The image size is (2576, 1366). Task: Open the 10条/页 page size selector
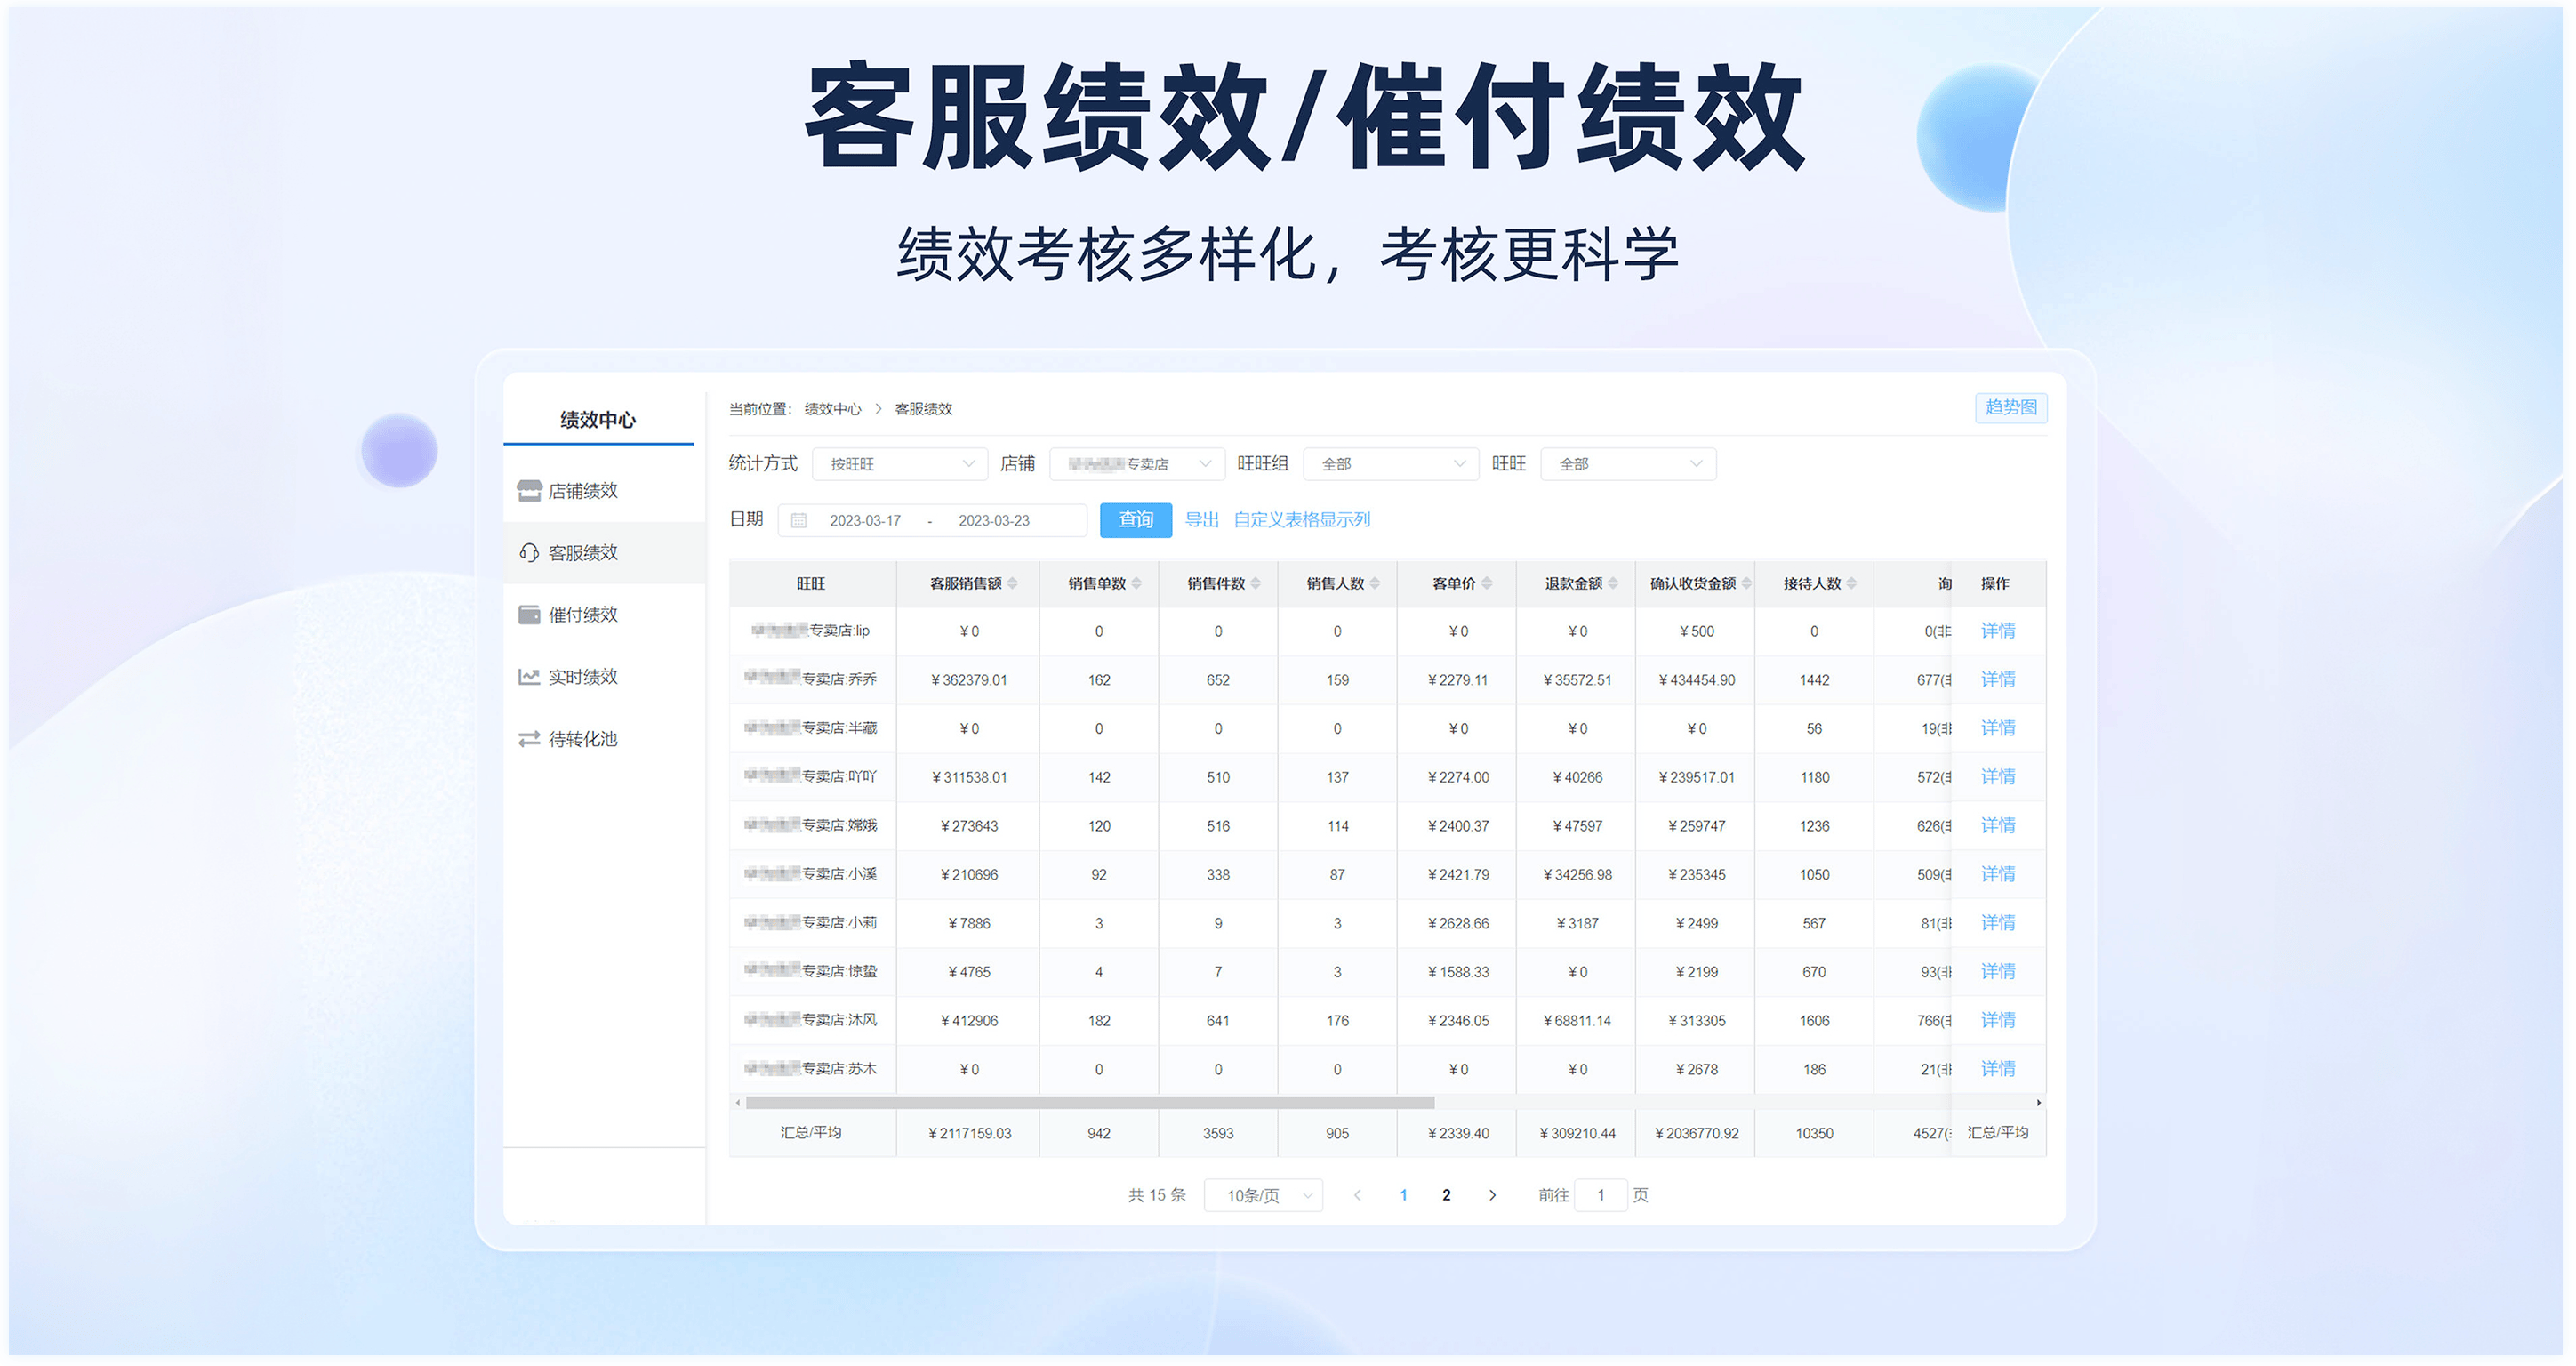1263,1195
